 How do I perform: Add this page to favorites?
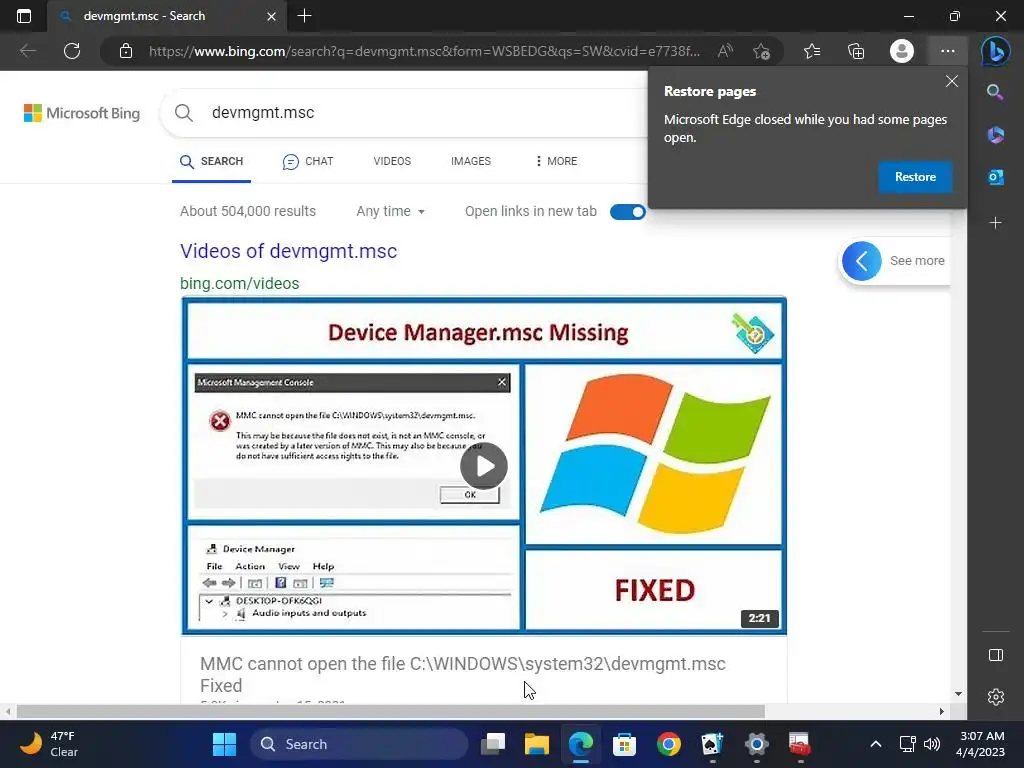761,51
